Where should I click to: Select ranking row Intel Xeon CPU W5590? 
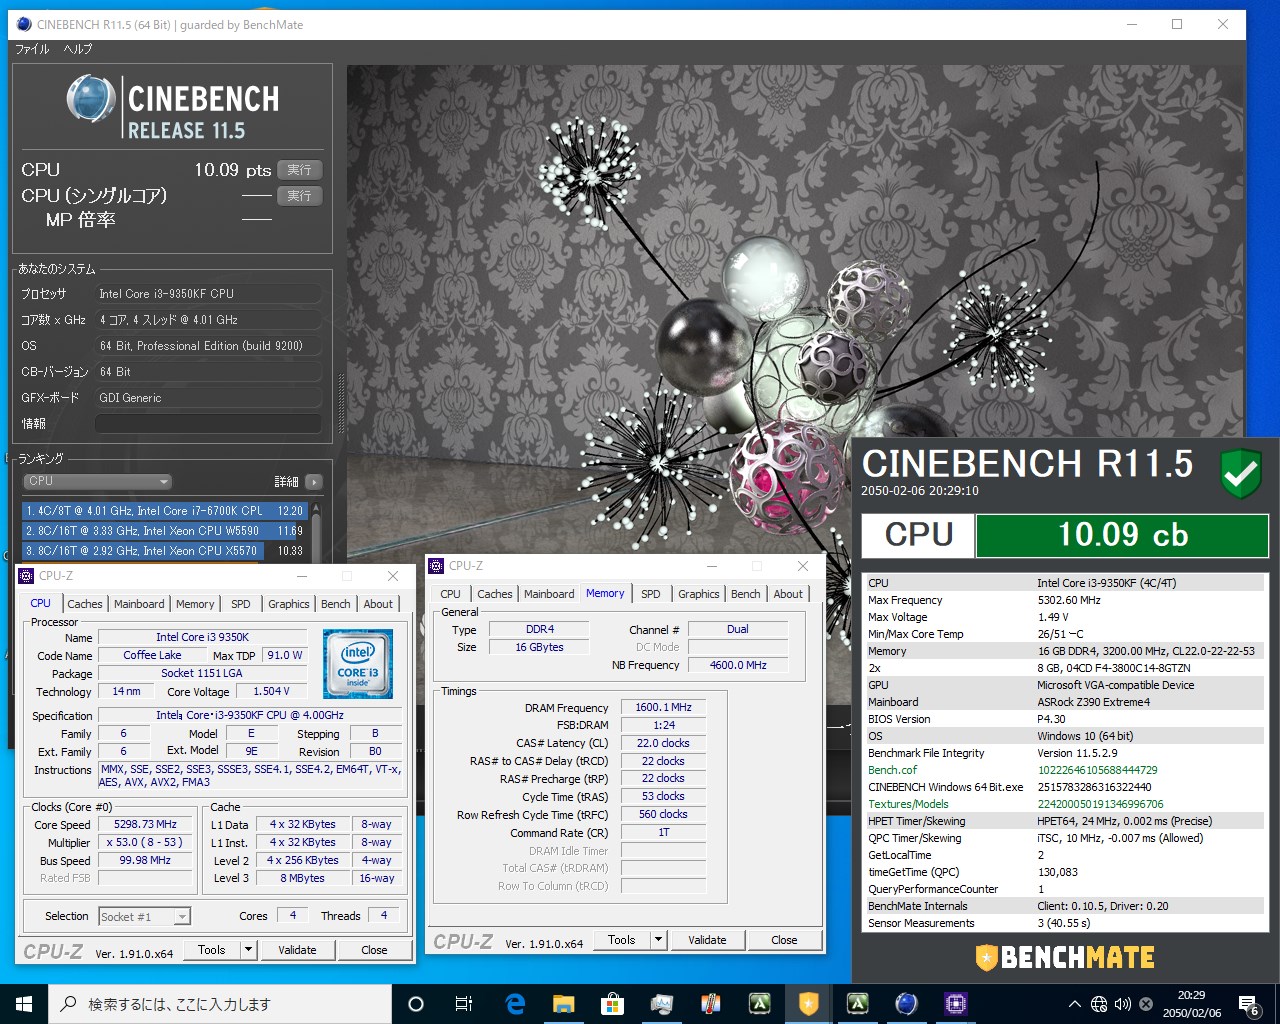[165, 531]
